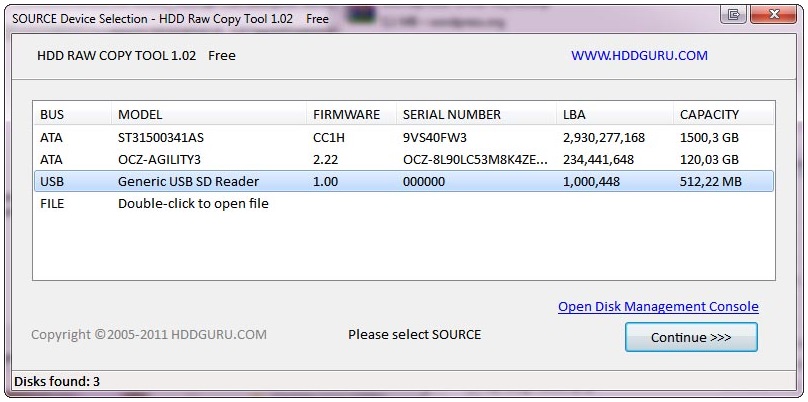Sort by MODEL column header

click(x=209, y=114)
